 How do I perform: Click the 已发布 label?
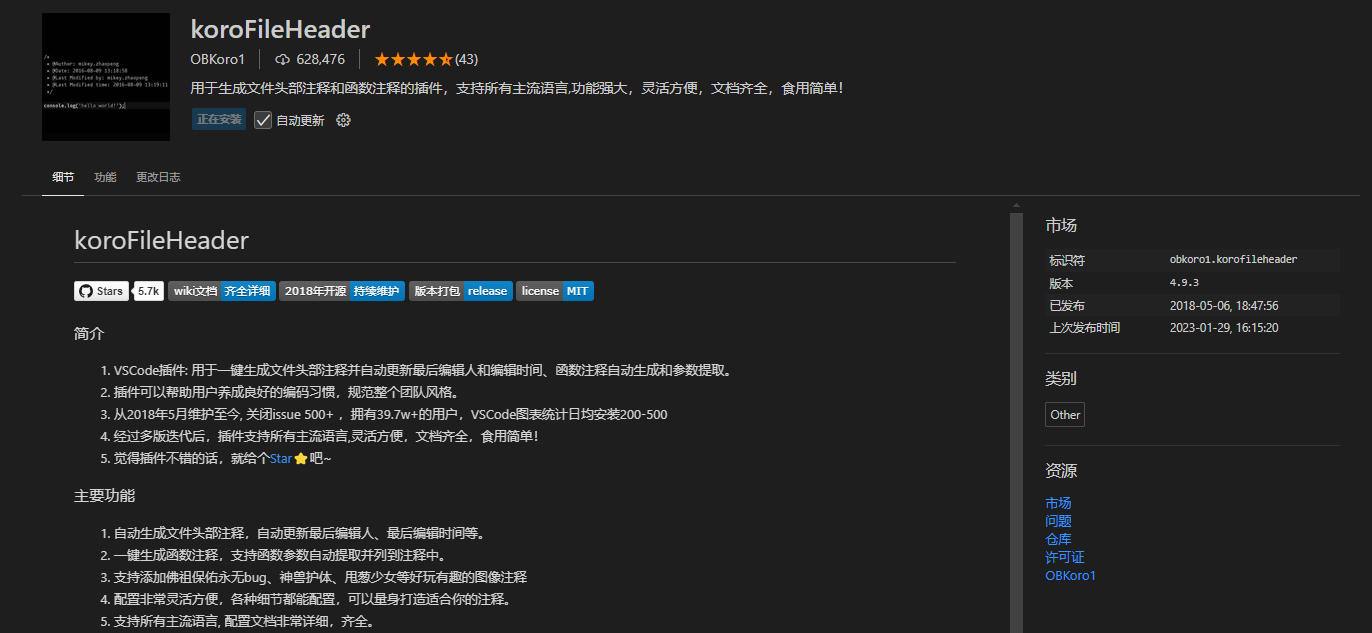(x=1067, y=306)
